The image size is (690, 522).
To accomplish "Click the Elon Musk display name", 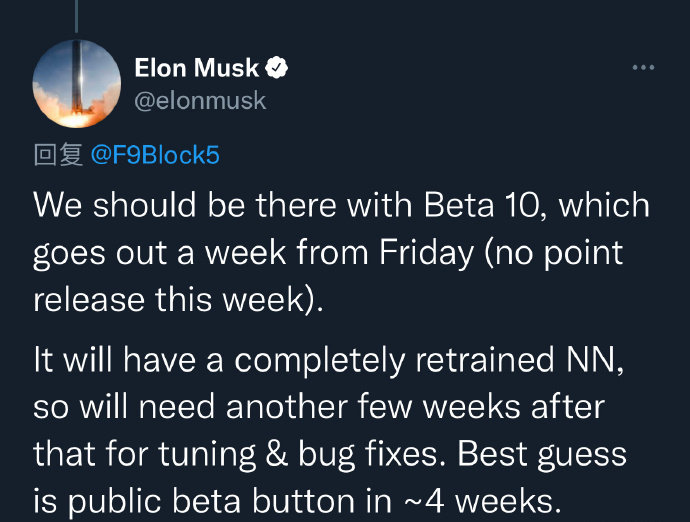I will pos(197,68).
